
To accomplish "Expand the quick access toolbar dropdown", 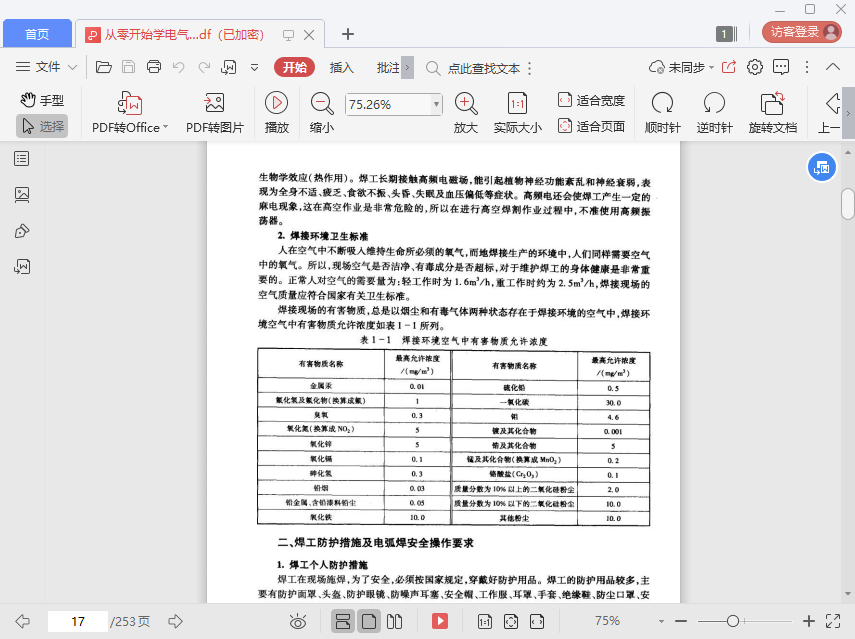I will click(x=254, y=68).
